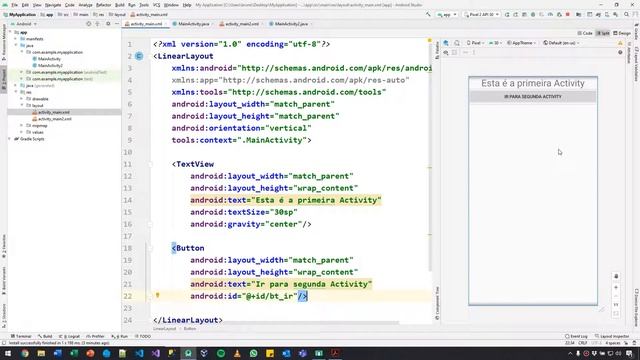This screenshot has height=360, width=640.
Task: Open the Logcat tool window
Action: 69,336
